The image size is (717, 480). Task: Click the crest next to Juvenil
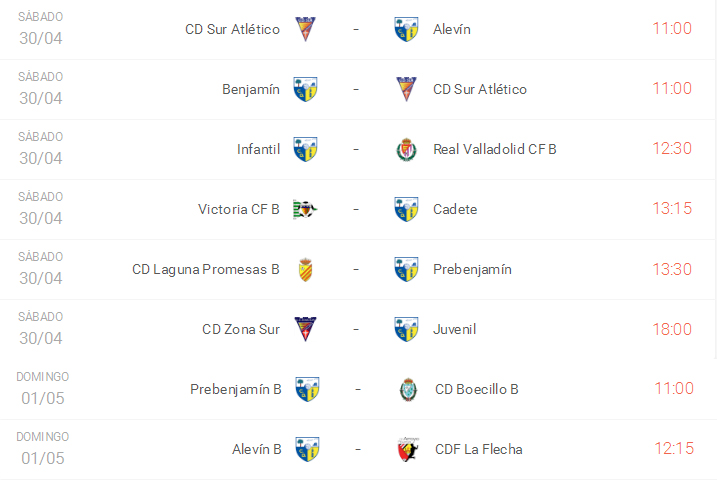point(406,329)
